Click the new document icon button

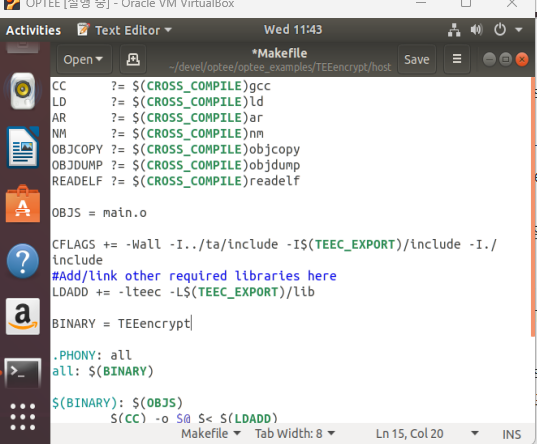[133, 60]
